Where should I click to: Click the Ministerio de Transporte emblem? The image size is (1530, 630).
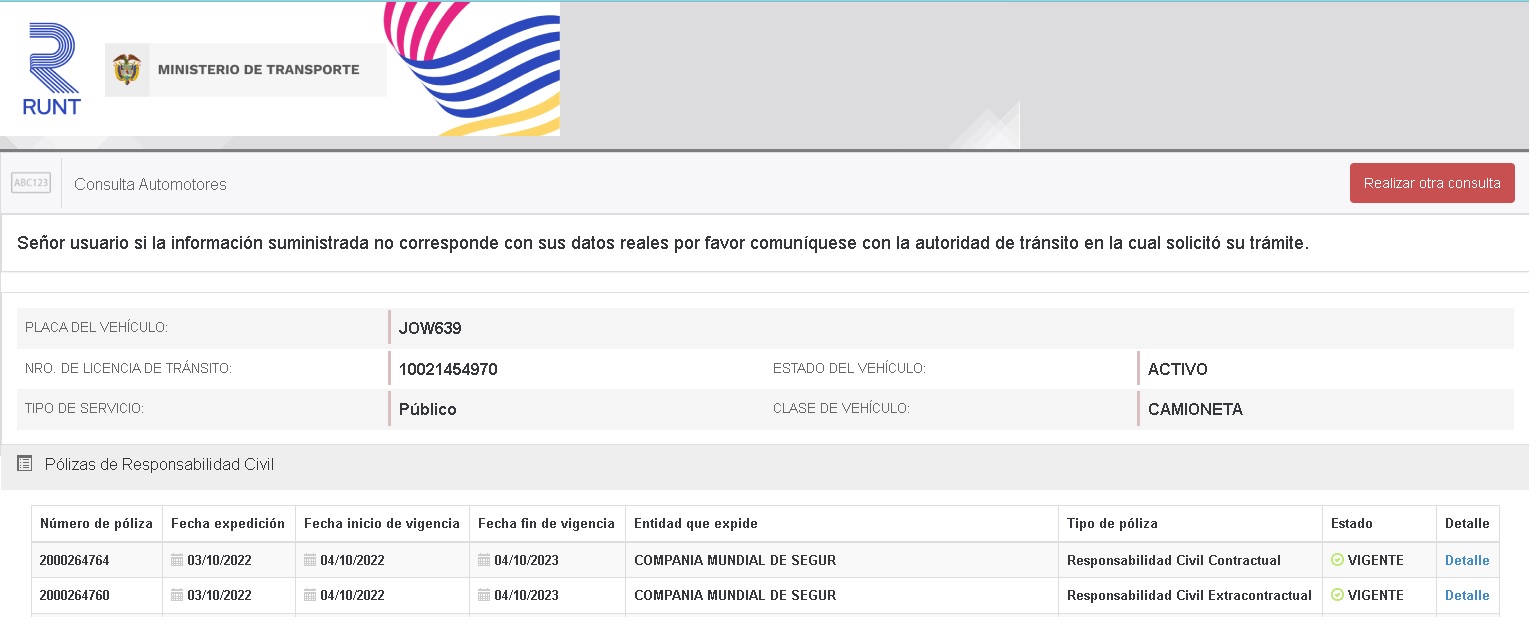127,70
